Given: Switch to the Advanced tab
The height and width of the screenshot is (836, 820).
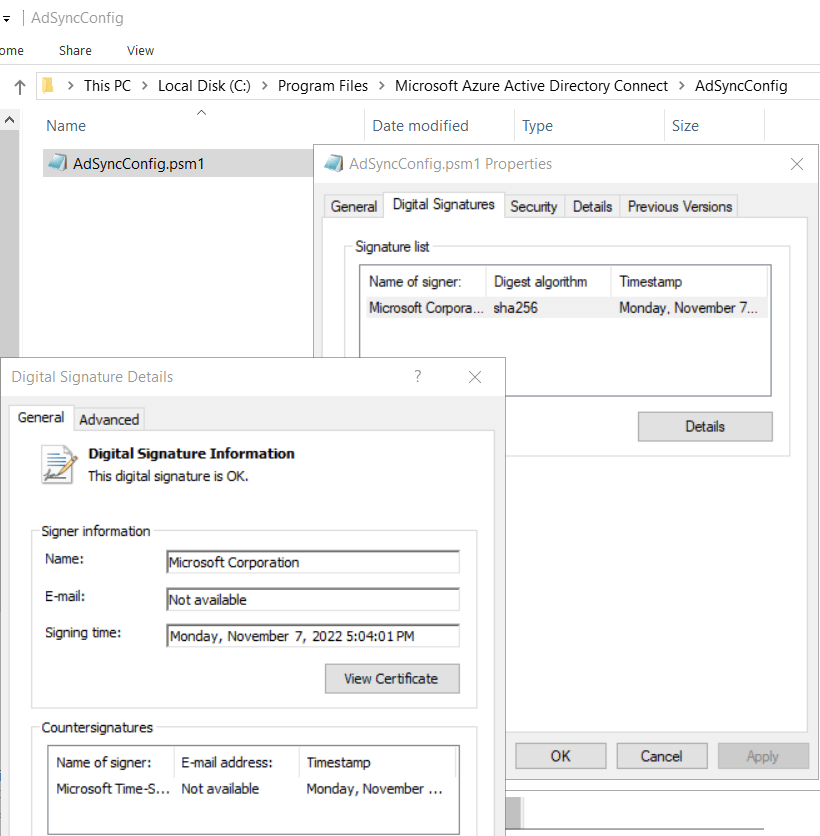Looking at the screenshot, I should (x=110, y=419).
